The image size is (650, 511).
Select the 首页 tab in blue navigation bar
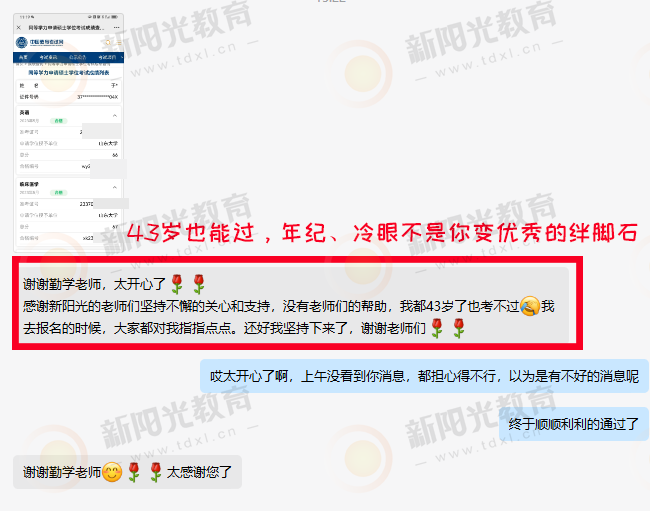(x=23, y=57)
